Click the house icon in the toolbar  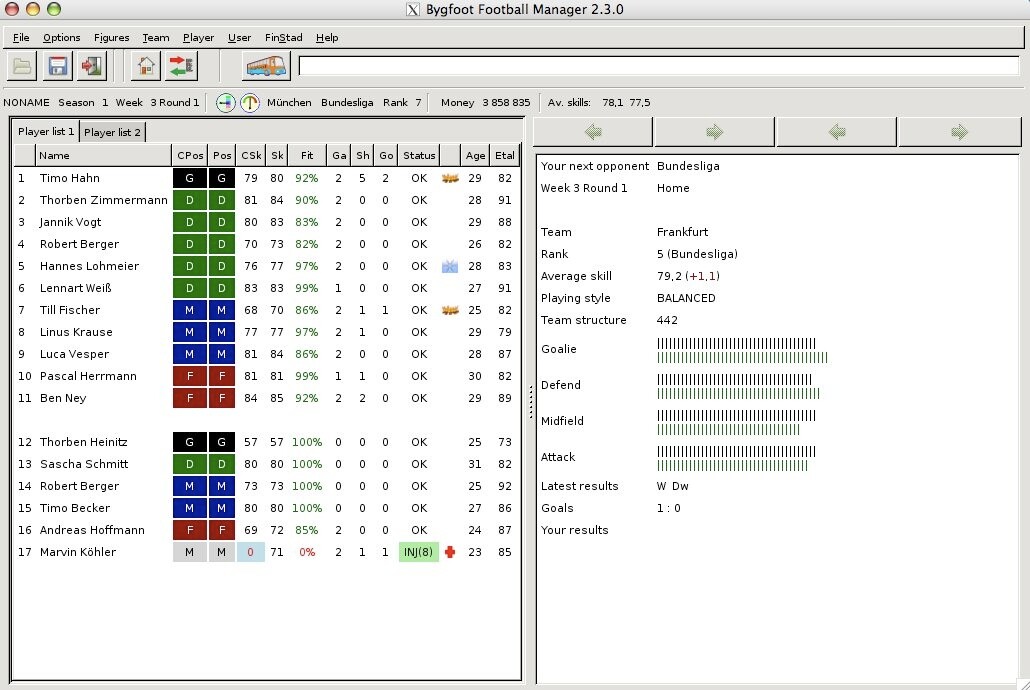(146, 66)
